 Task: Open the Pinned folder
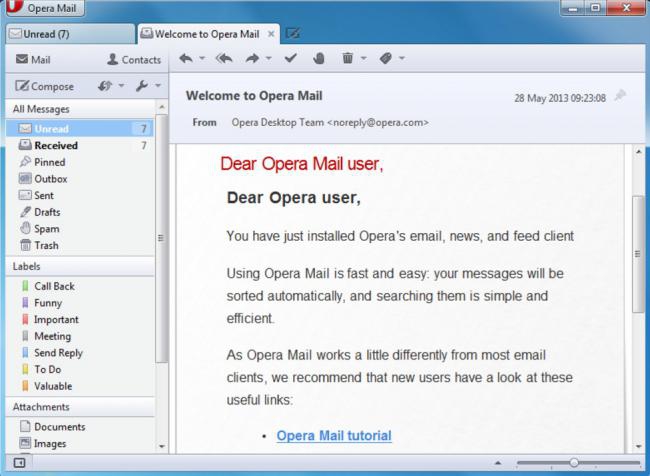(80, 162)
